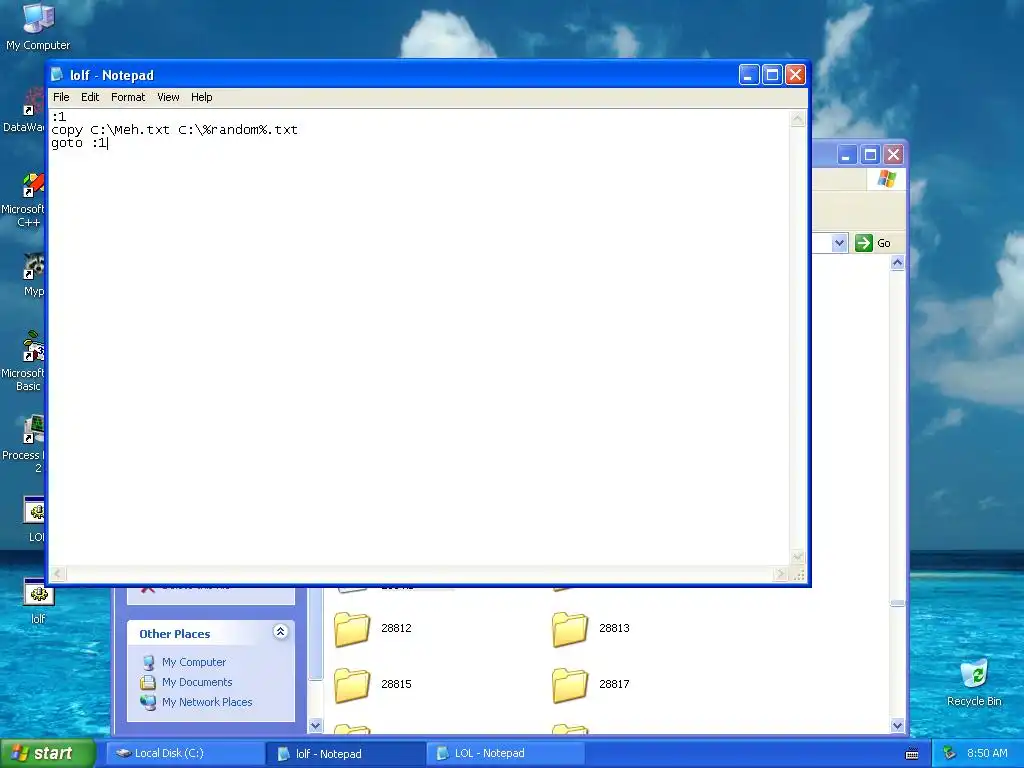Viewport: 1024px width, 768px height.
Task: Click the My Documents icon in Other Places
Action: [148, 682]
